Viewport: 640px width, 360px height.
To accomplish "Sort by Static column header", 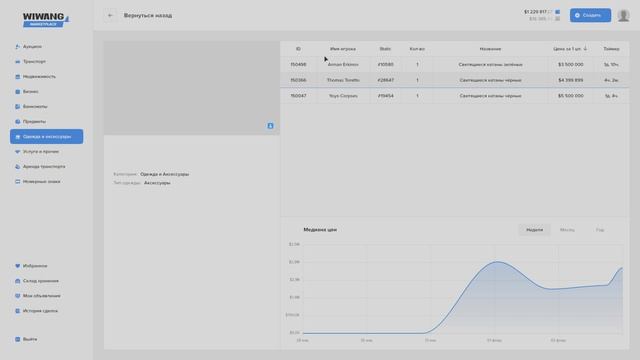I will pyautogui.click(x=385, y=49).
